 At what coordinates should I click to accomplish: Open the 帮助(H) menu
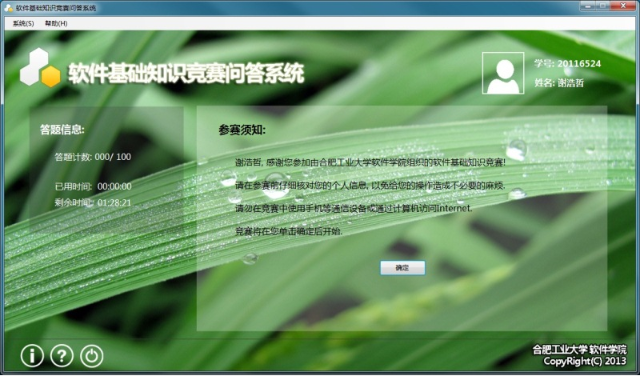coord(56,24)
